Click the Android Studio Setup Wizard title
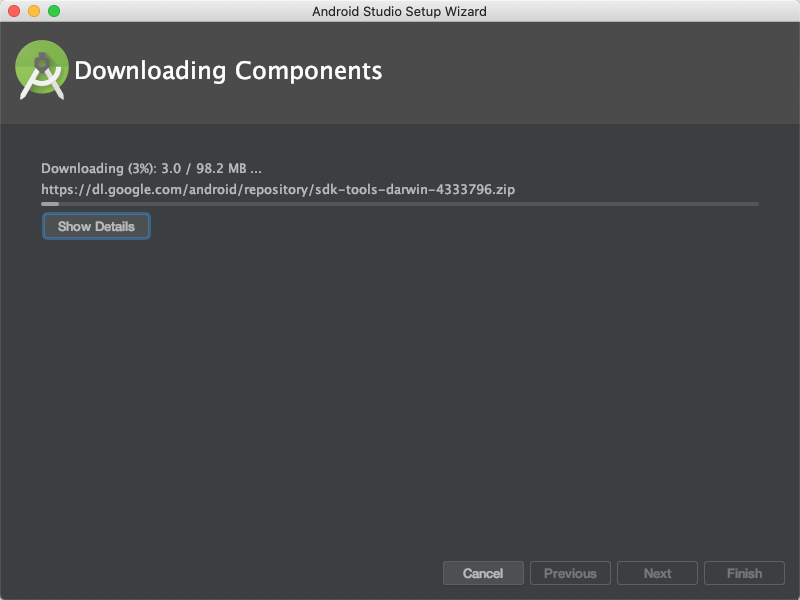The height and width of the screenshot is (600, 800). pos(399,11)
